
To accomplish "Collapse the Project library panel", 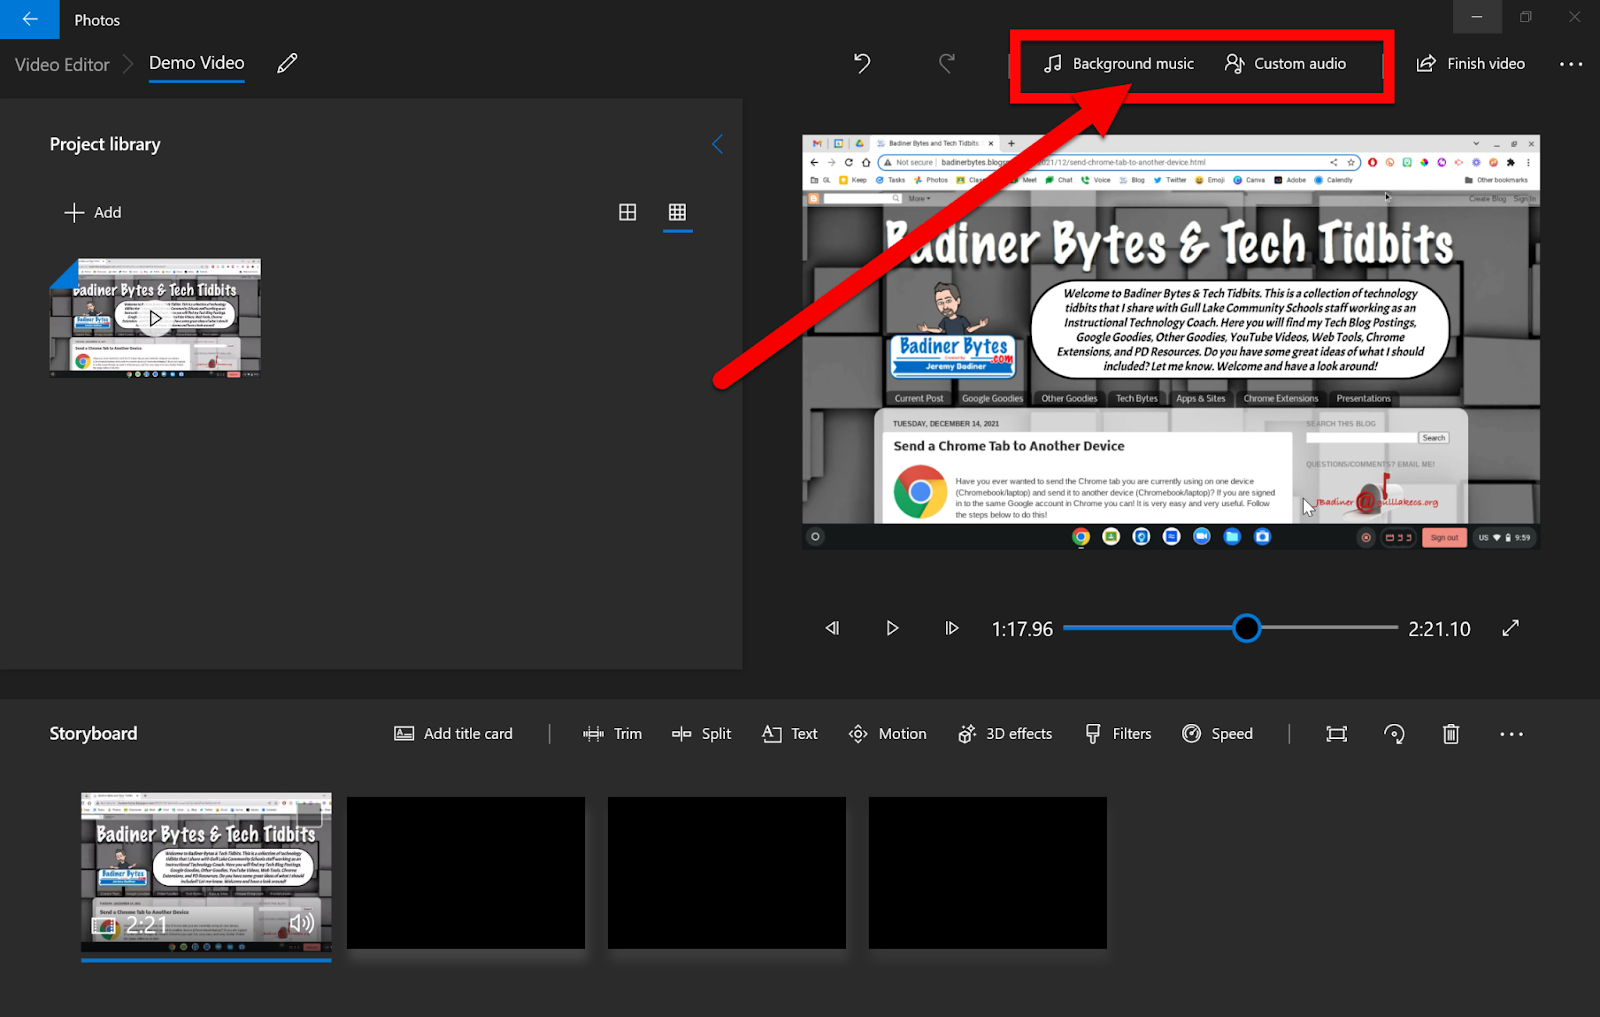I will [x=717, y=144].
